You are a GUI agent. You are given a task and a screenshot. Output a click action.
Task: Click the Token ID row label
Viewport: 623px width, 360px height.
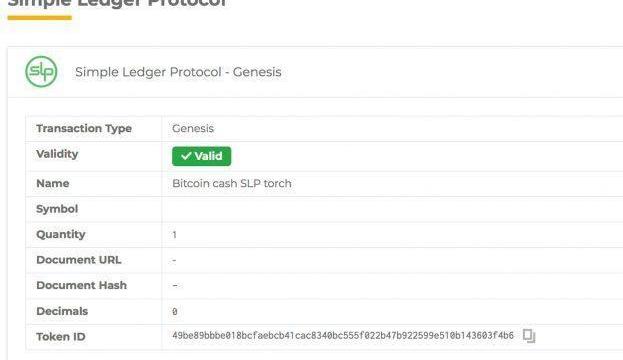click(61, 337)
